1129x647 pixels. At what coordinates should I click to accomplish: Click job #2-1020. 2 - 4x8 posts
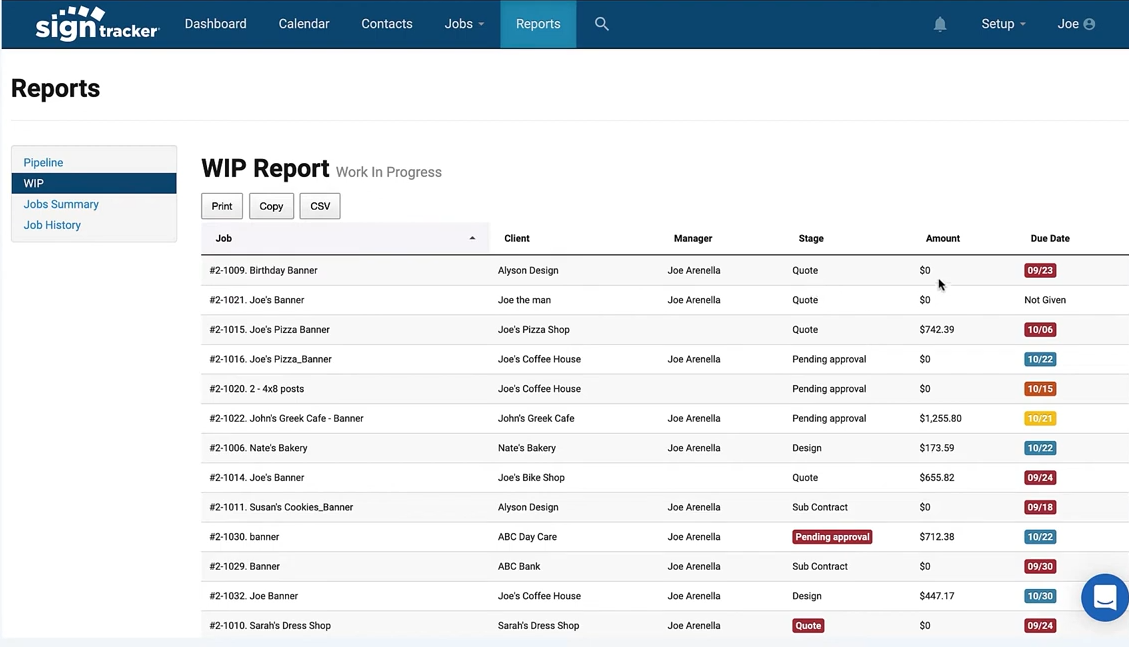257,389
